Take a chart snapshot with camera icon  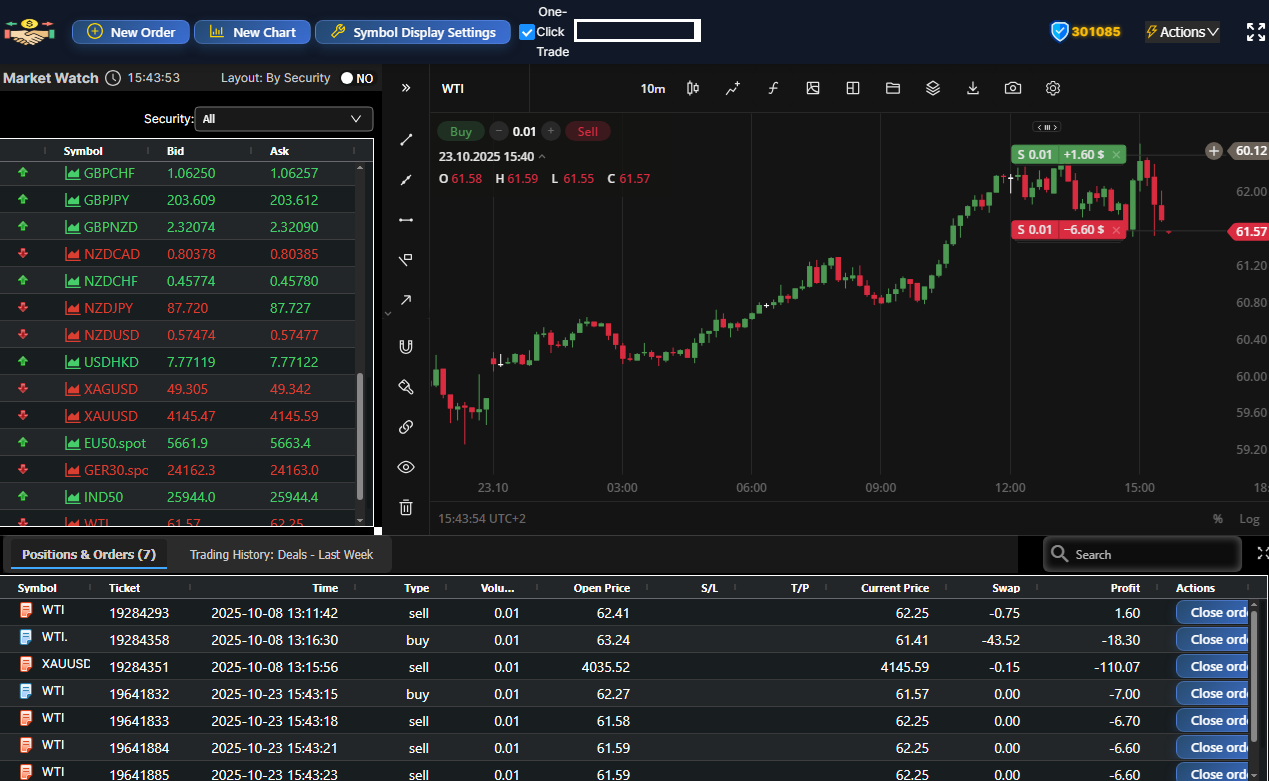(1013, 88)
